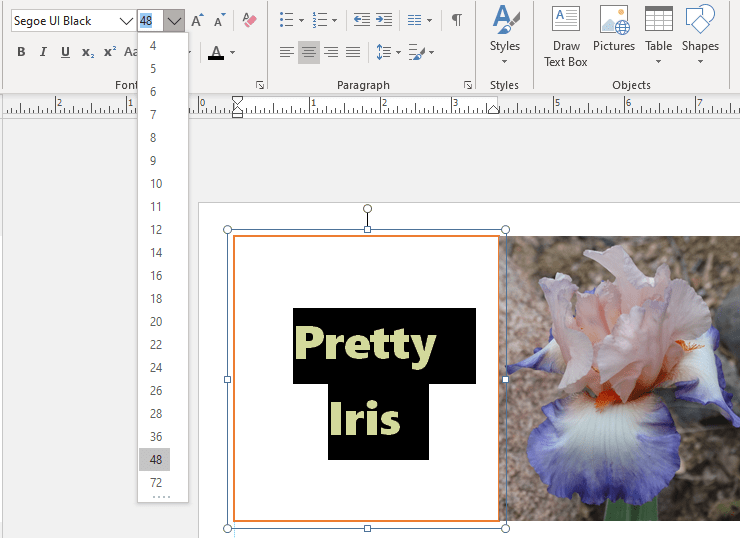Image resolution: width=740 pixels, height=538 pixels.
Task: Align text to the left
Action: 287,52
